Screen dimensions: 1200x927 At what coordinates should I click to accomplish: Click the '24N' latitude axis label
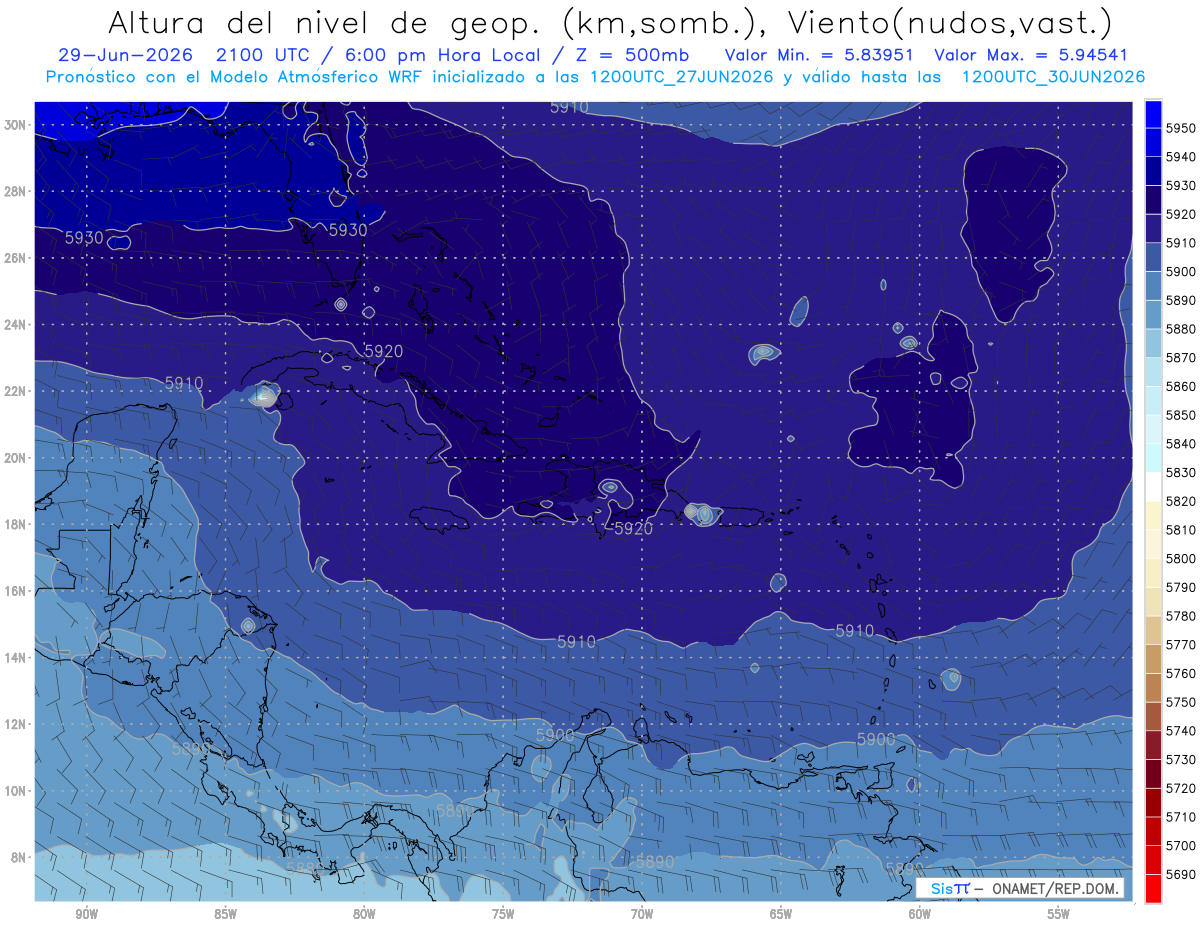(x=17, y=325)
